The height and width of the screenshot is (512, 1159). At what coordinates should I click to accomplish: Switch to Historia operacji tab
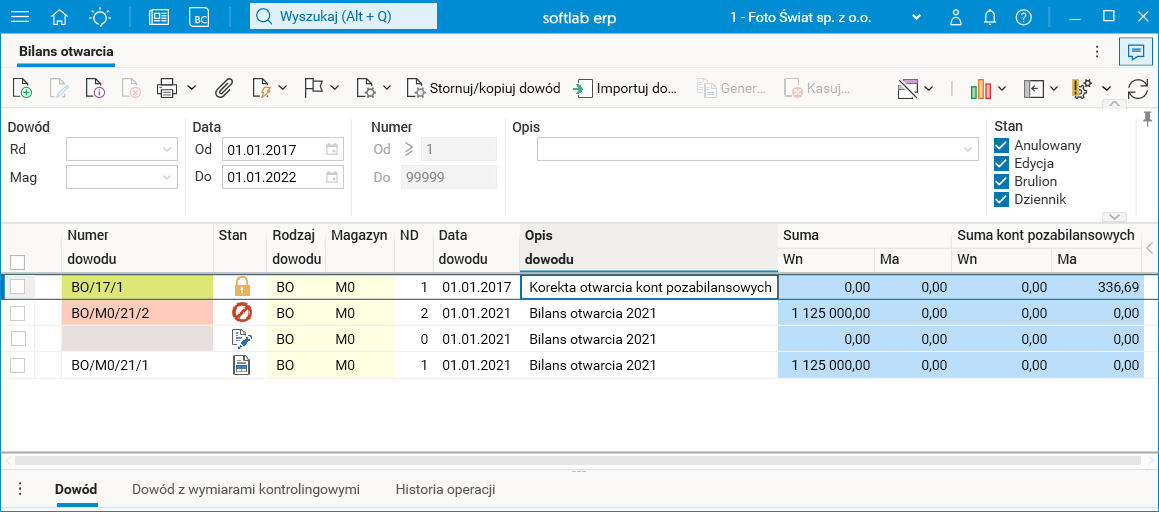click(445, 490)
